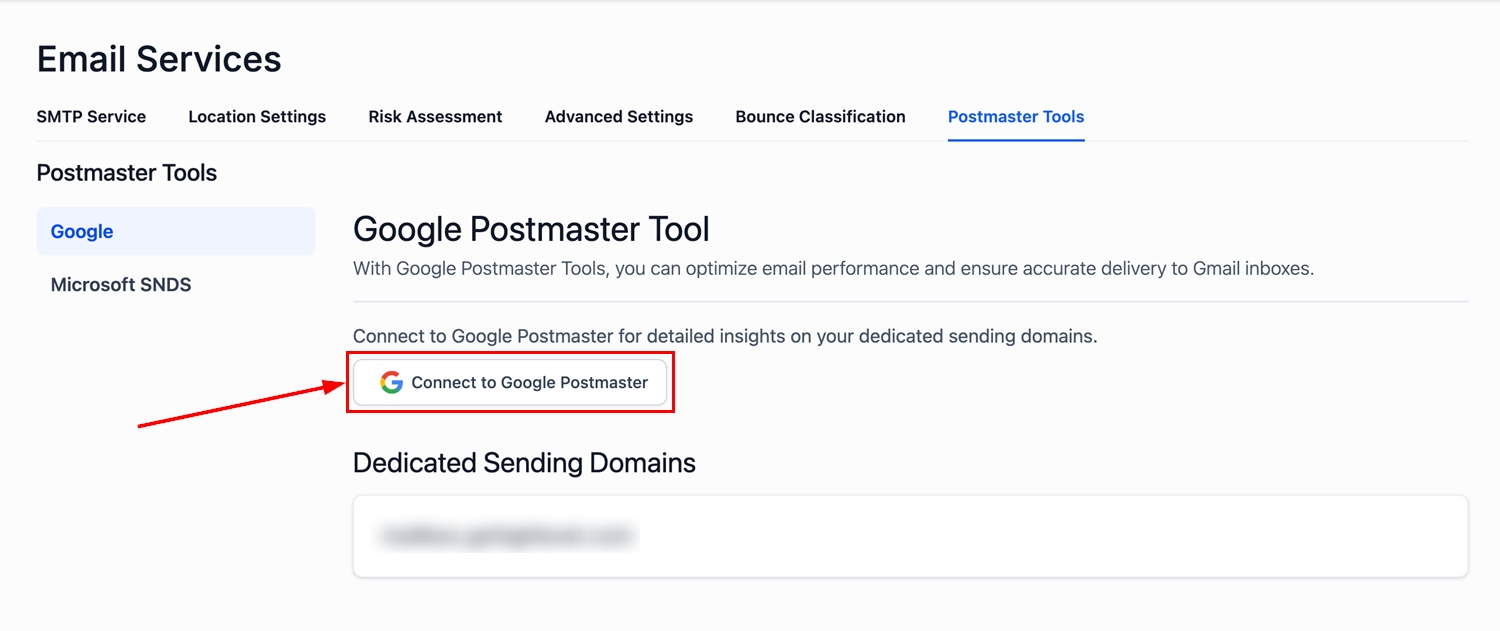Select Google in the Postmaster sidebar
The height and width of the screenshot is (631, 1500).
(x=82, y=232)
